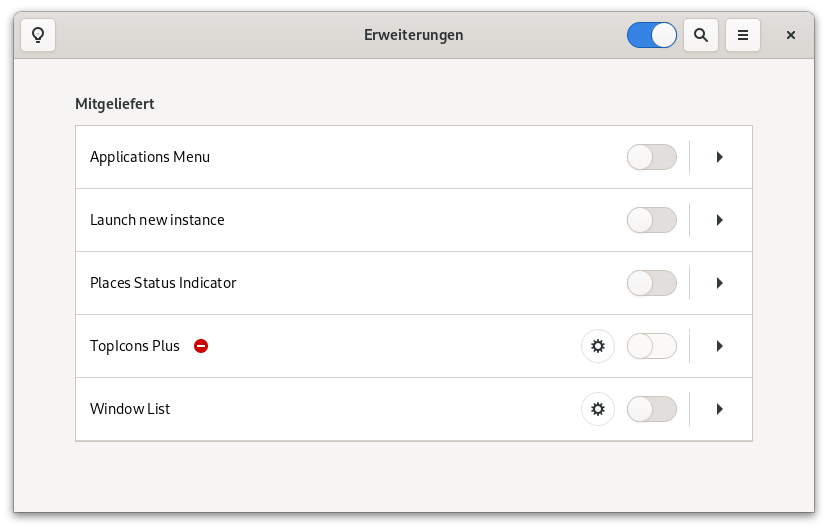Disable all extensions with the header switch
Viewport: 828px width, 529px height.
coord(652,35)
